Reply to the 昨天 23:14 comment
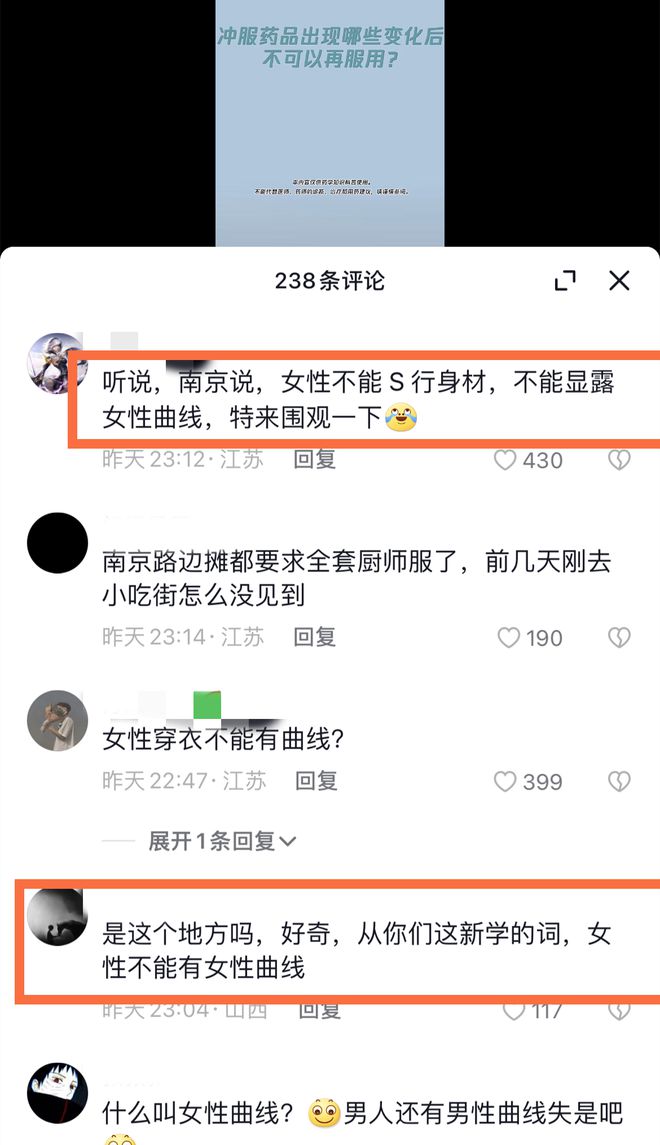660x1145 pixels. pyautogui.click(x=315, y=637)
